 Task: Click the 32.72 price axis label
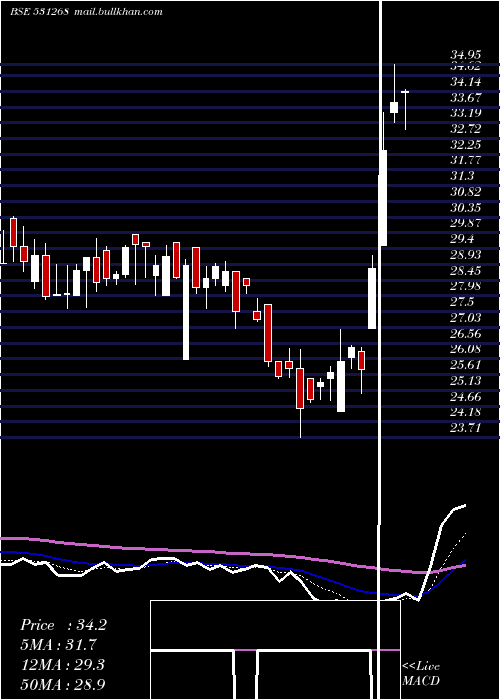[466, 129]
